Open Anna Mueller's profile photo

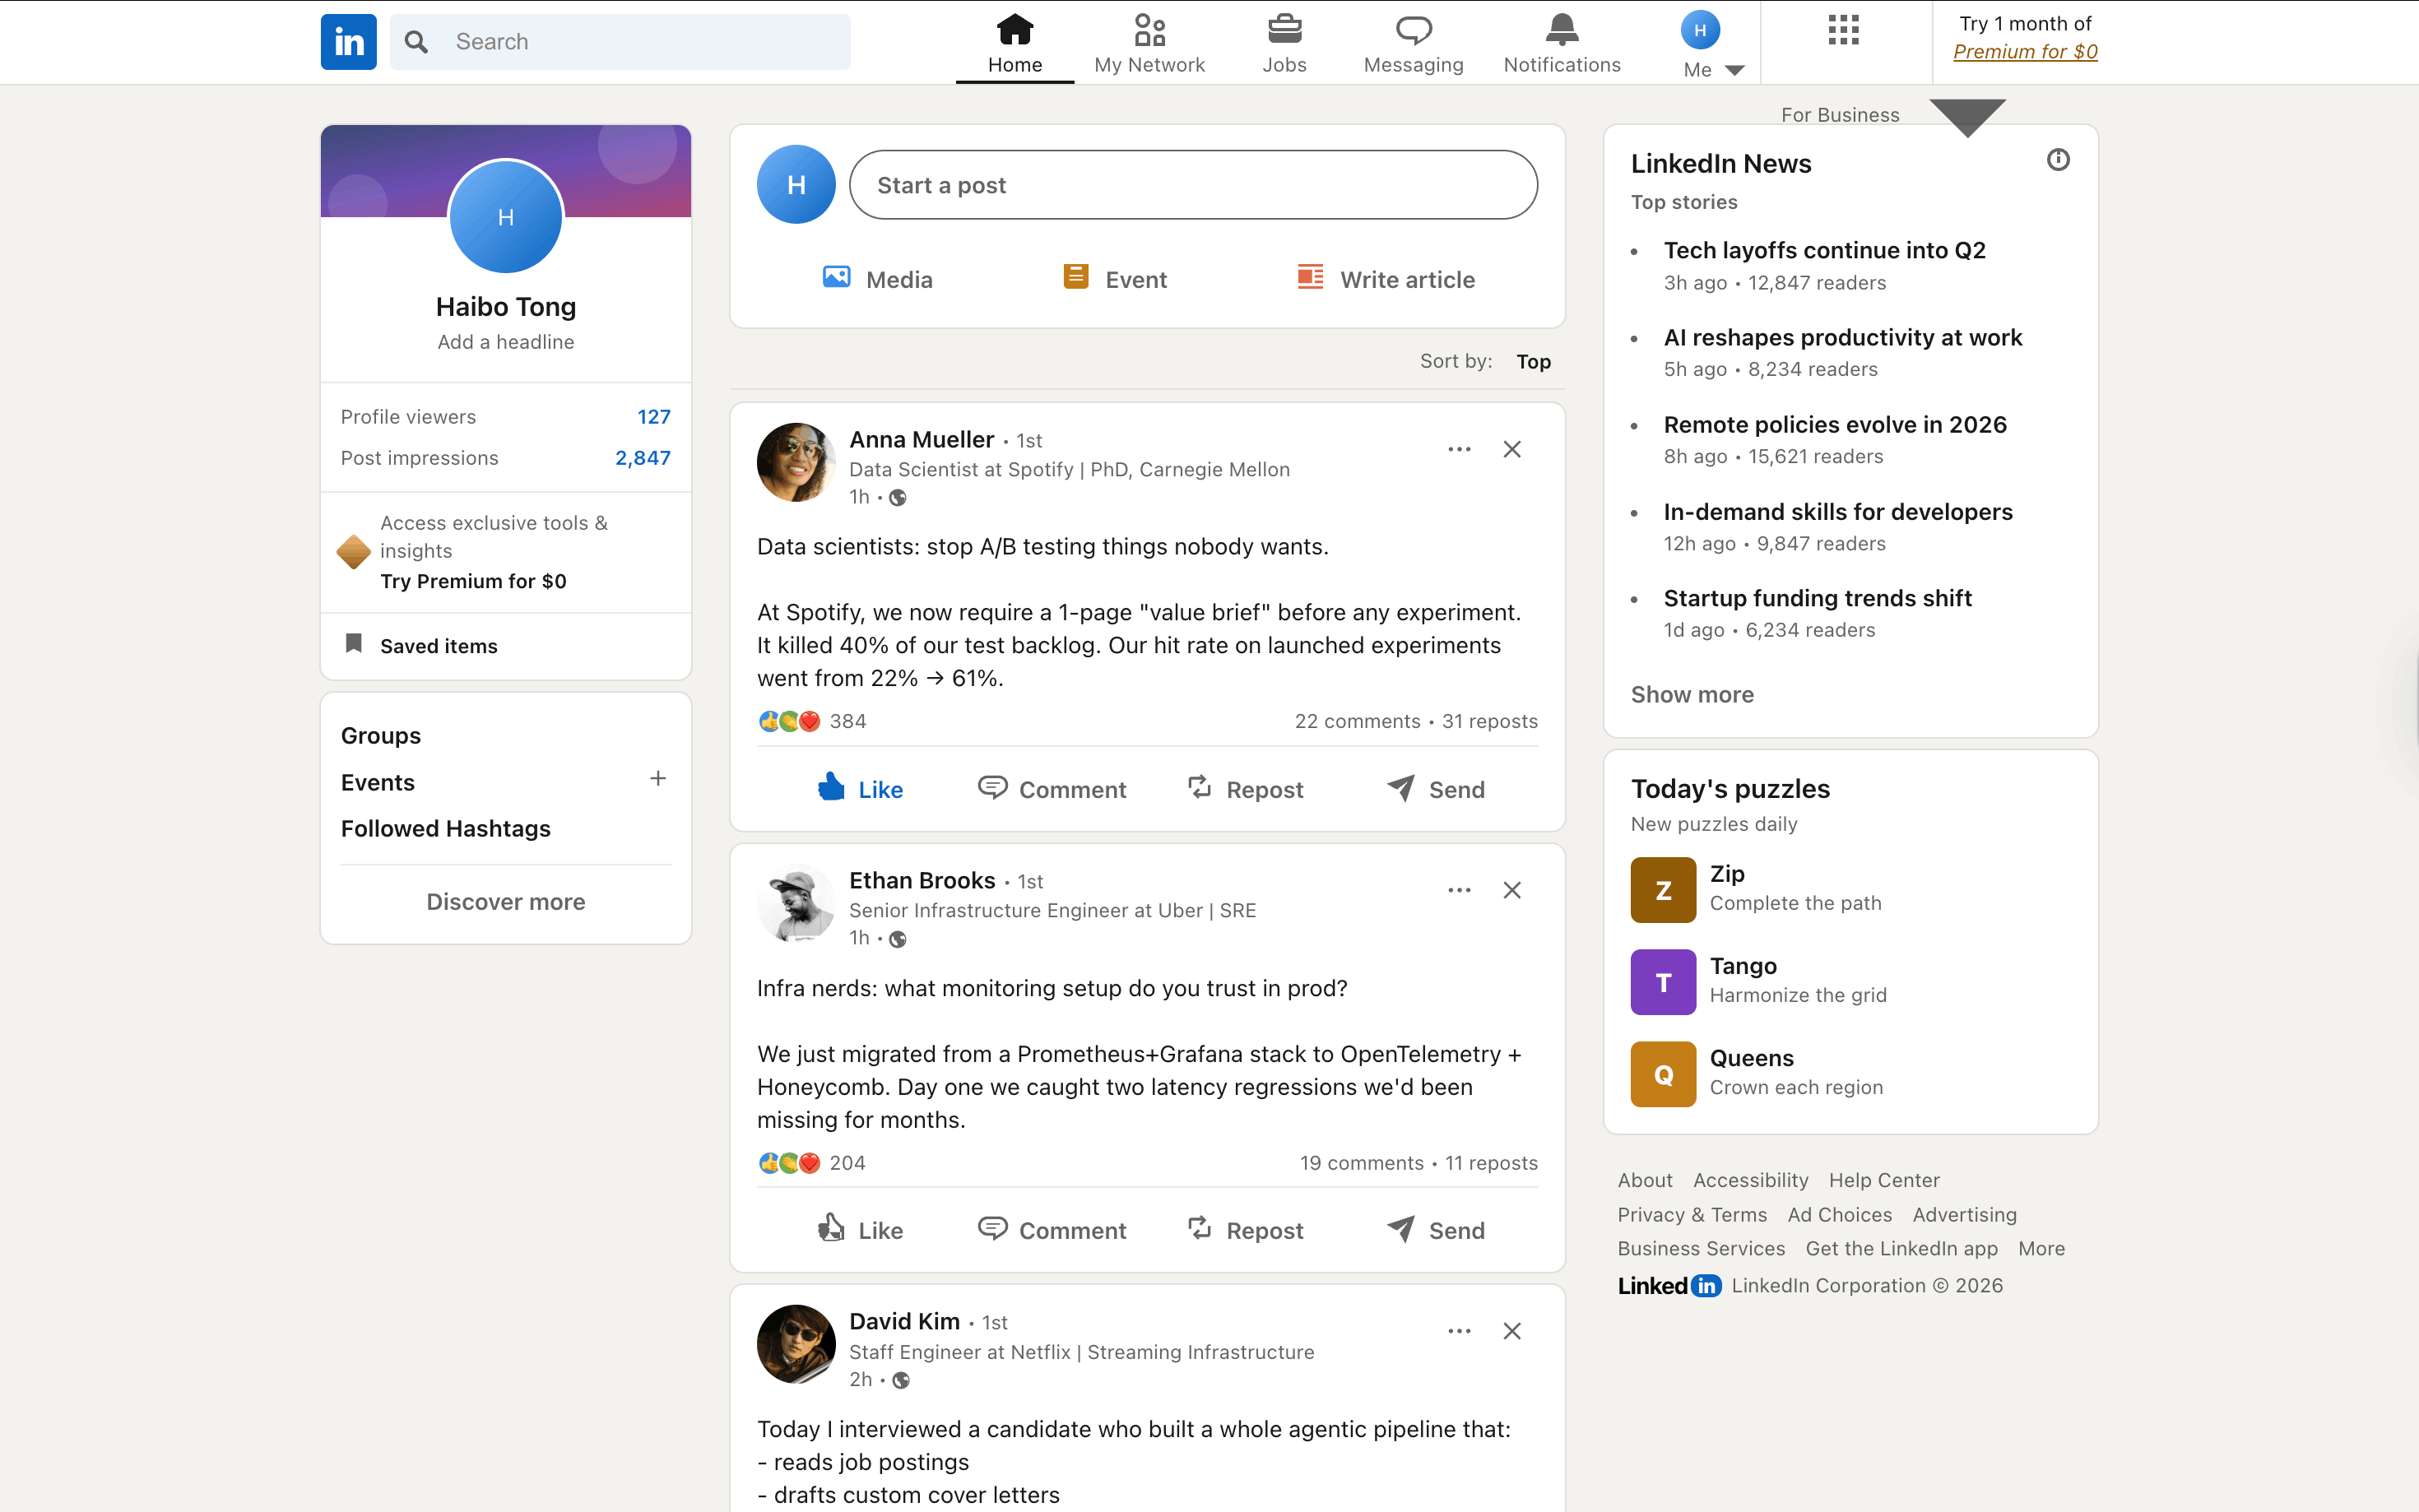coord(796,462)
